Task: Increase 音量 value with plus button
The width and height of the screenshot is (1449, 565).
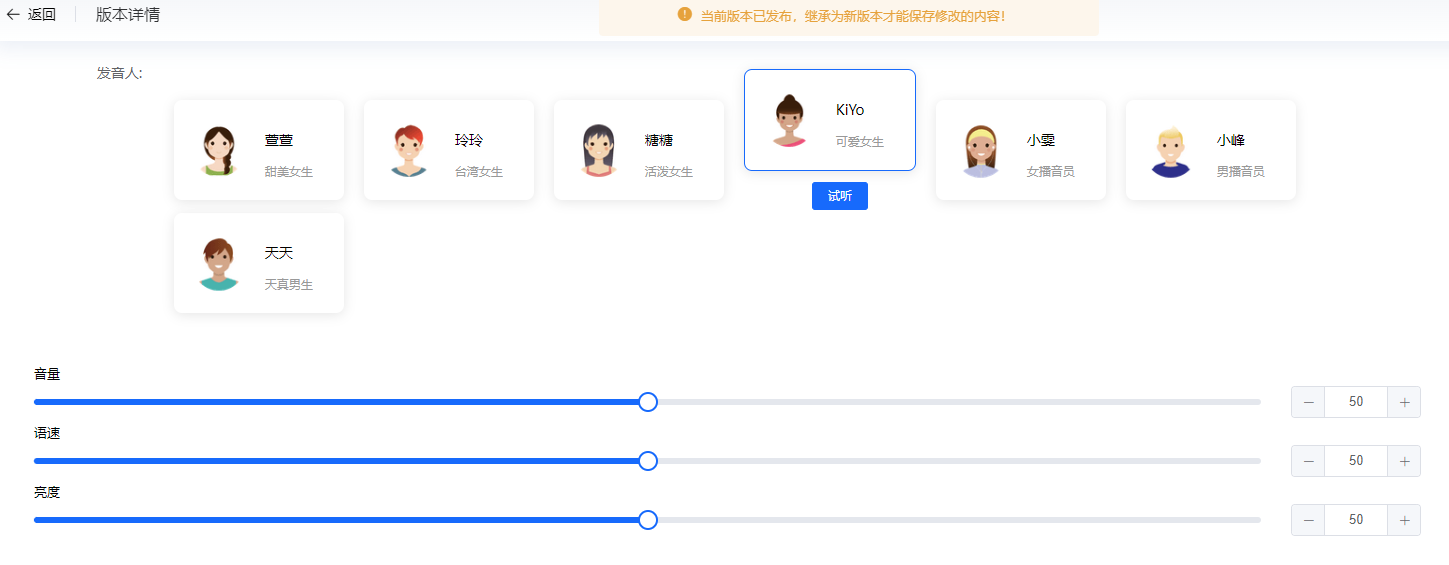Action: pyautogui.click(x=1404, y=402)
